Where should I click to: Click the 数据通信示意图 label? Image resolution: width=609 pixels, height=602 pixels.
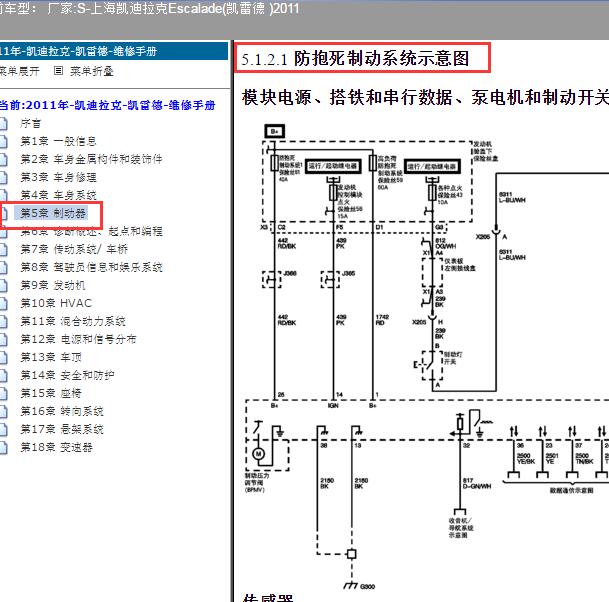[571, 491]
